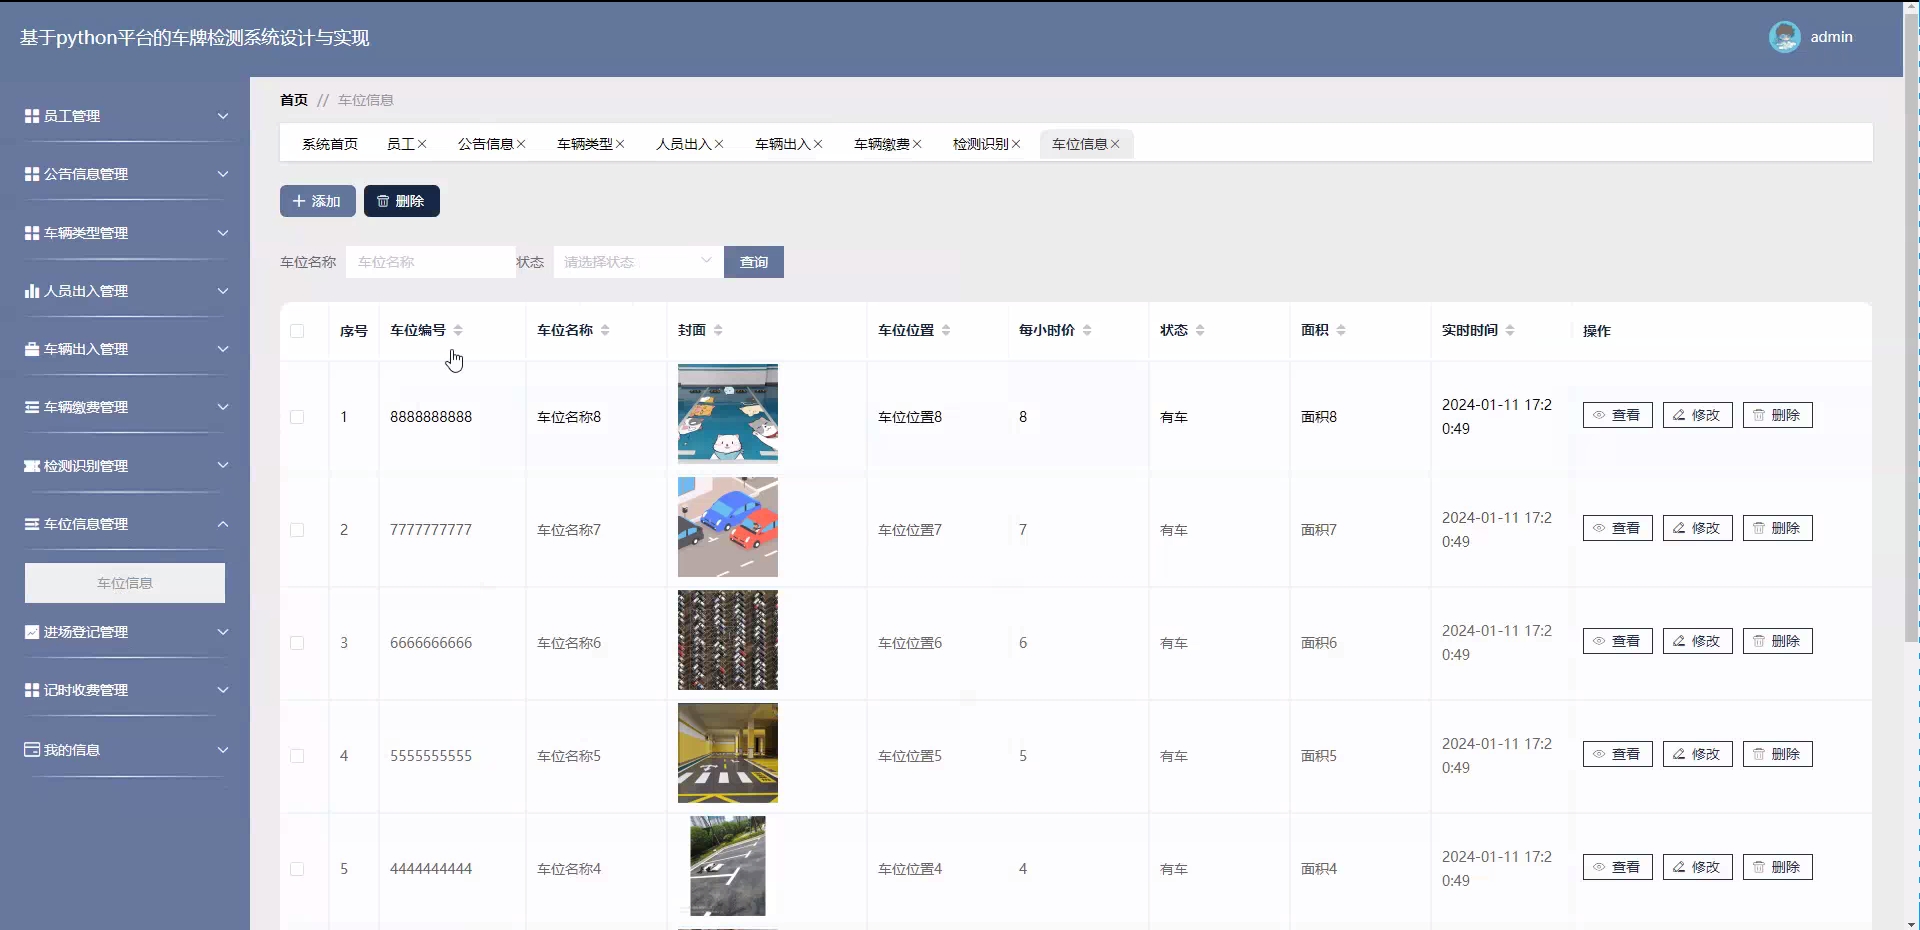Click the 车辆类型管理 sidebar icon

click(x=32, y=233)
